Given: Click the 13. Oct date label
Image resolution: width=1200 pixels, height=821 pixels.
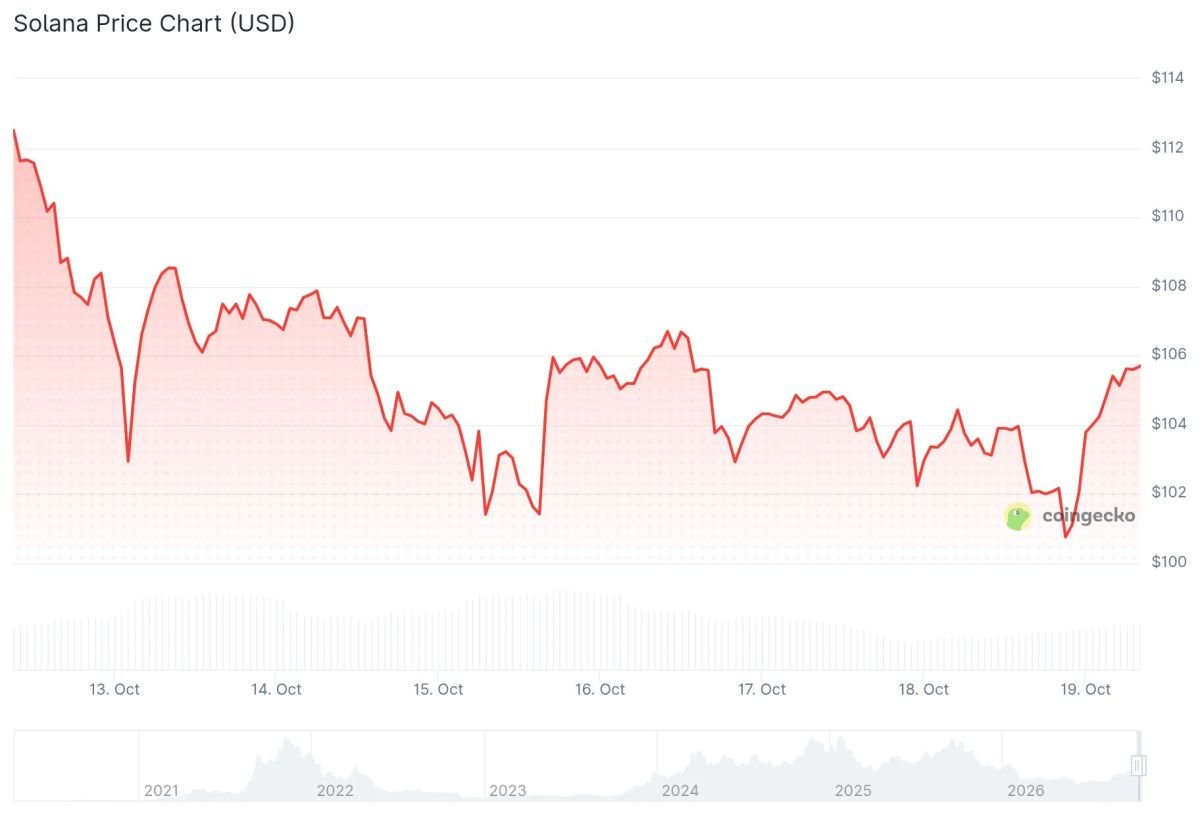Looking at the screenshot, I should tap(114, 689).
